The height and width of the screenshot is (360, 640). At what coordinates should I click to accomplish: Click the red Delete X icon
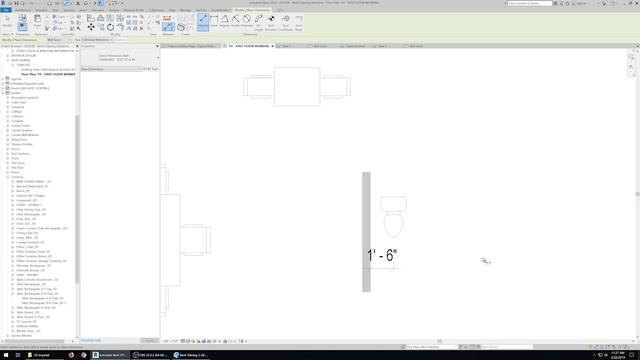(142, 29)
